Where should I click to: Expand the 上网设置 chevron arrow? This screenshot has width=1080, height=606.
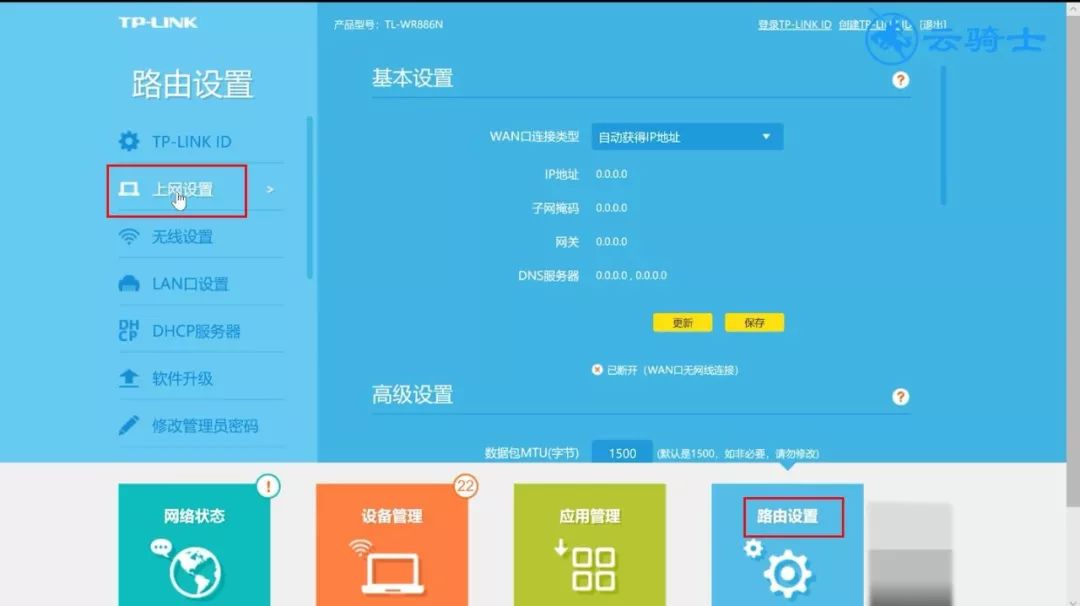(270, 190)
